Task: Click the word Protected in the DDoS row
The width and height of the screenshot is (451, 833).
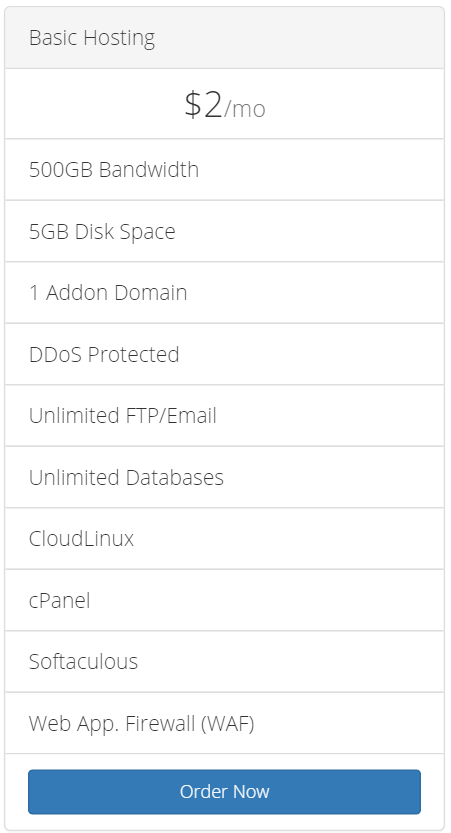Action: pos(133,354)
